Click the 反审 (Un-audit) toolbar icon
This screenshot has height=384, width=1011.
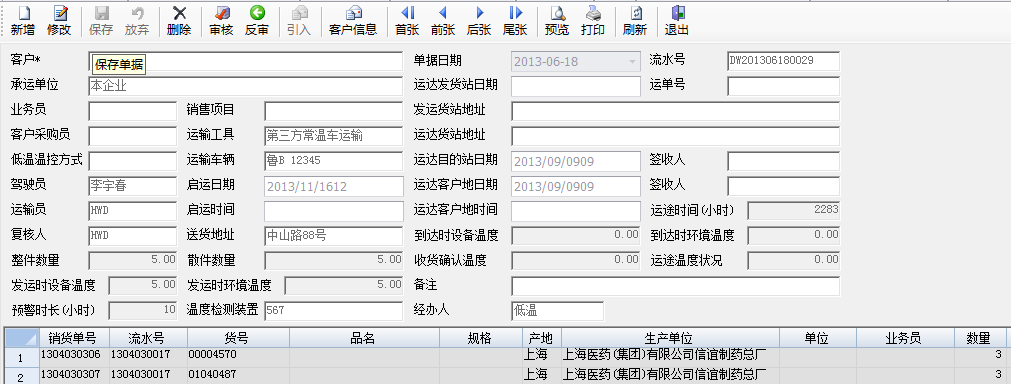257,21
